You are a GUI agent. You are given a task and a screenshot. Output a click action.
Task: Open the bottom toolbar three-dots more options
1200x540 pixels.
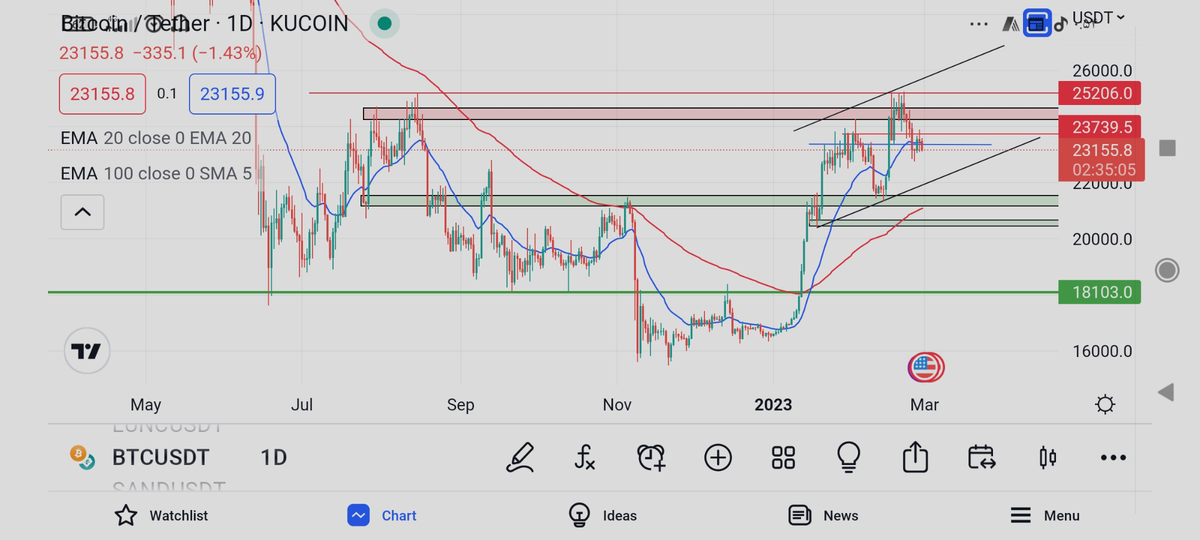[x=1113, y=458]
